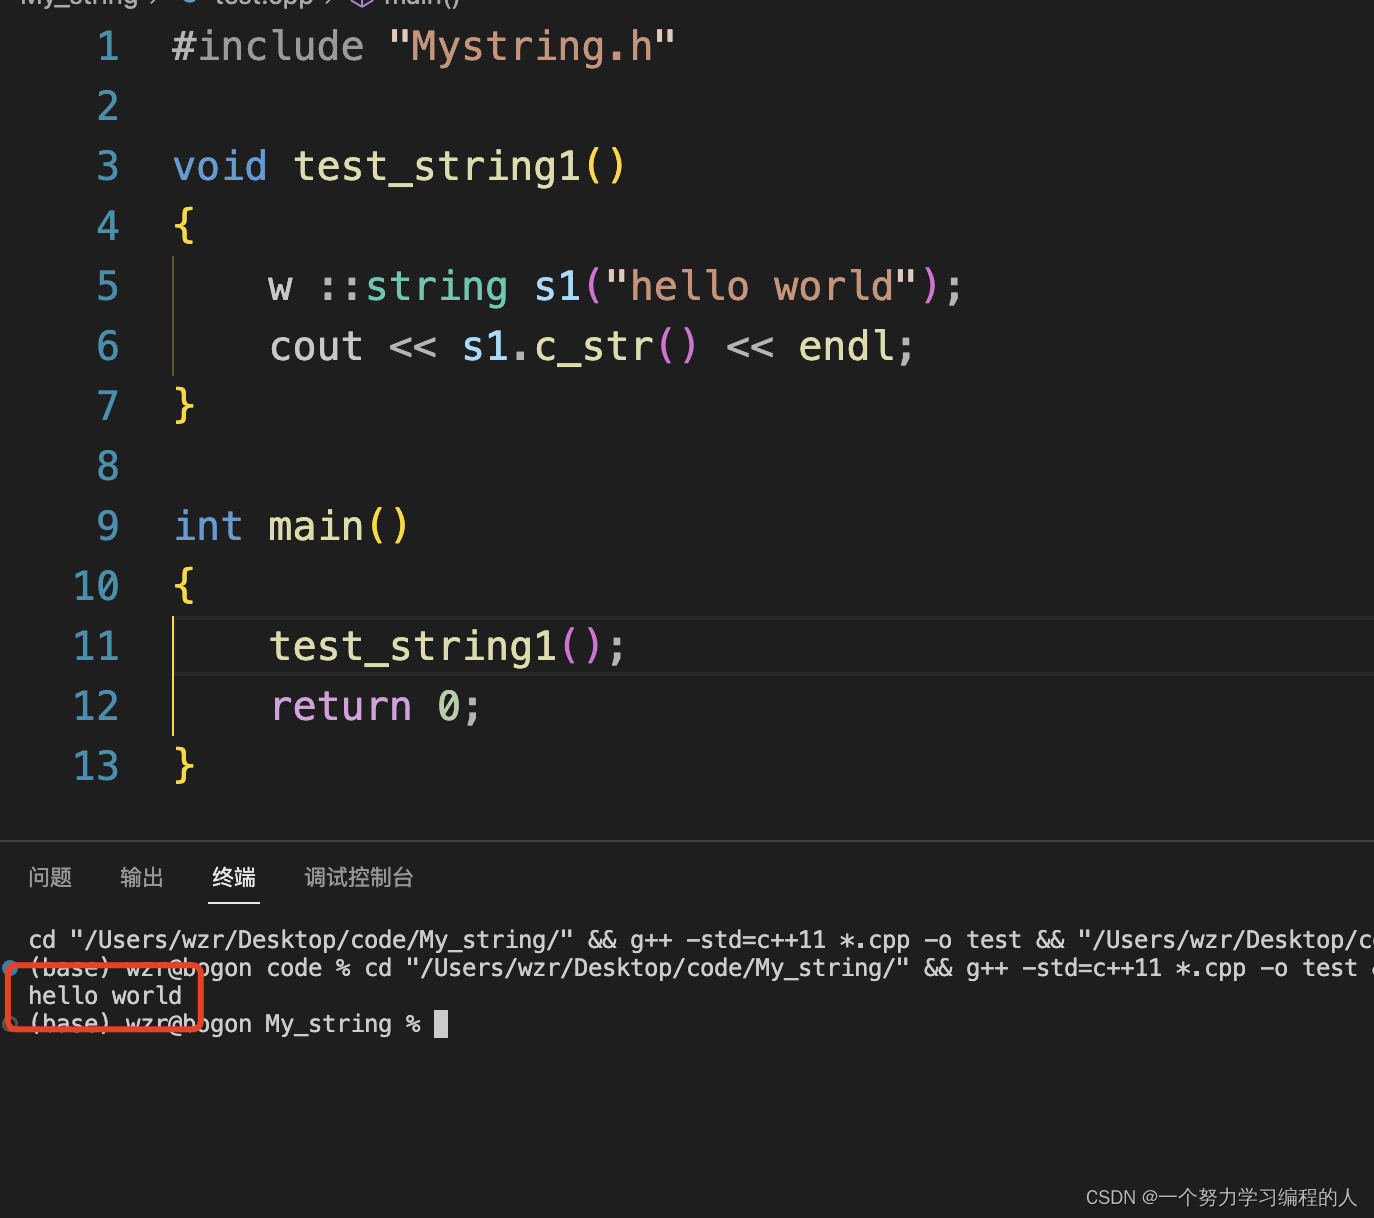
Task: Click the main function name
Action: coord(317,527)
